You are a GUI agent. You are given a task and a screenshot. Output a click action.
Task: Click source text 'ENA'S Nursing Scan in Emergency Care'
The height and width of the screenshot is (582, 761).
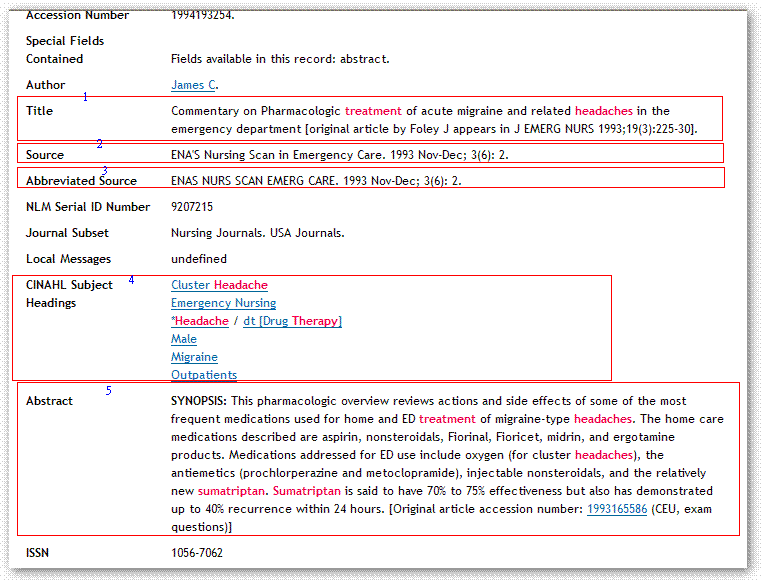pos(276,155)
